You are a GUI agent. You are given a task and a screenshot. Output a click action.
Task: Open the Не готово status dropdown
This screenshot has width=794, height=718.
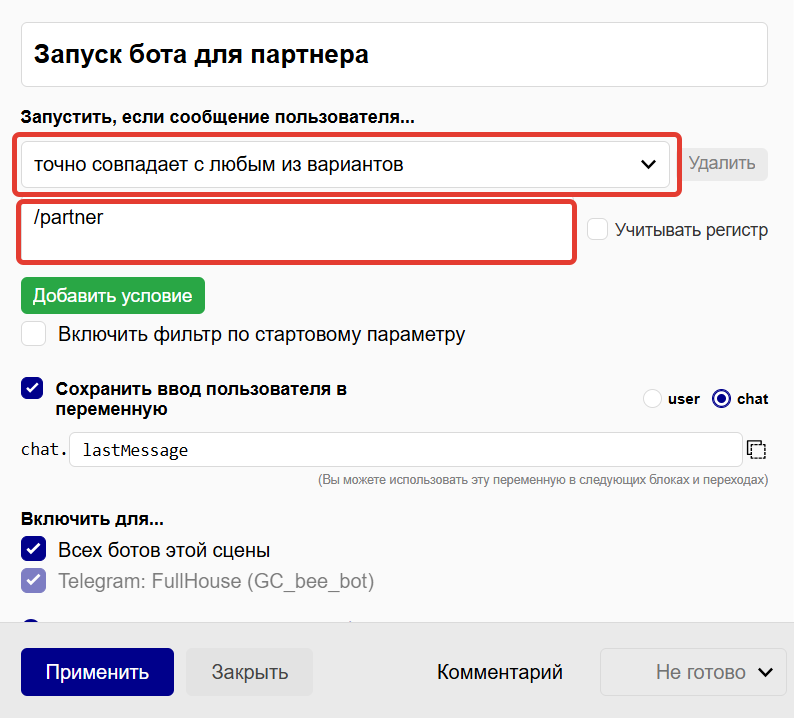[693, 672]
